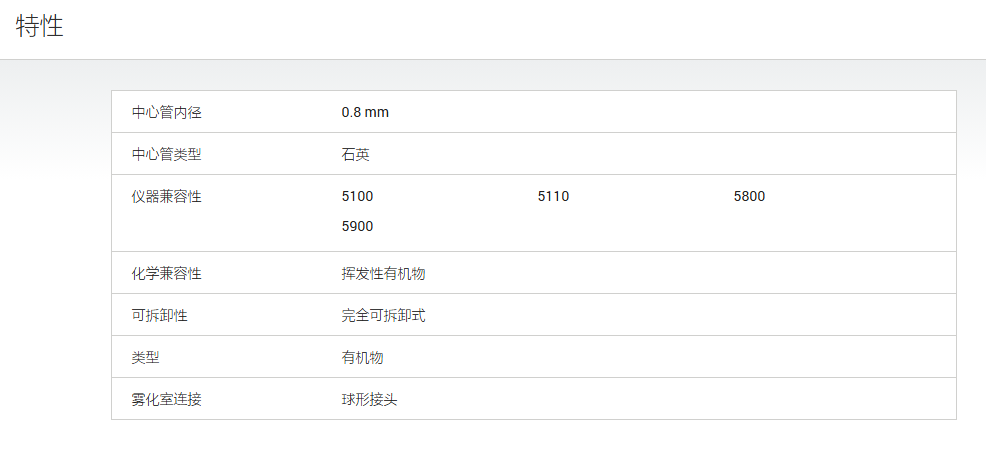The width and height of the screenshot is (986, 457).
Task: Click the 雾化室连接 label
Action: point(167,399)
